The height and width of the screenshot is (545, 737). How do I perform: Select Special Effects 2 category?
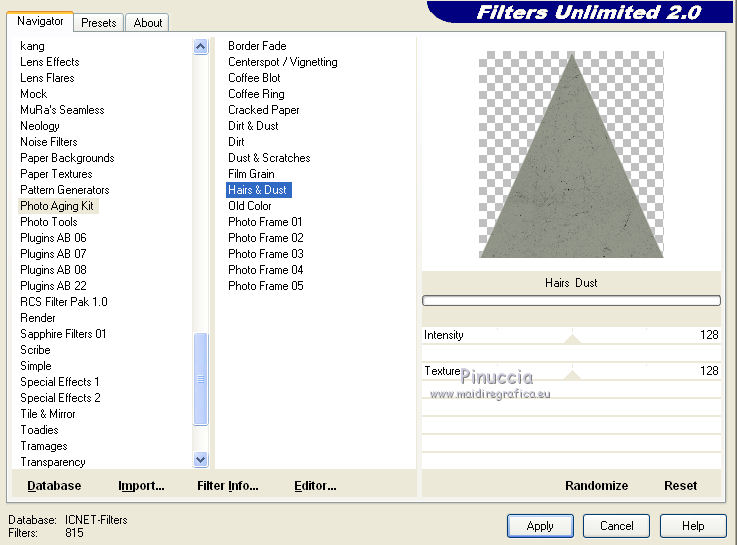60,397
